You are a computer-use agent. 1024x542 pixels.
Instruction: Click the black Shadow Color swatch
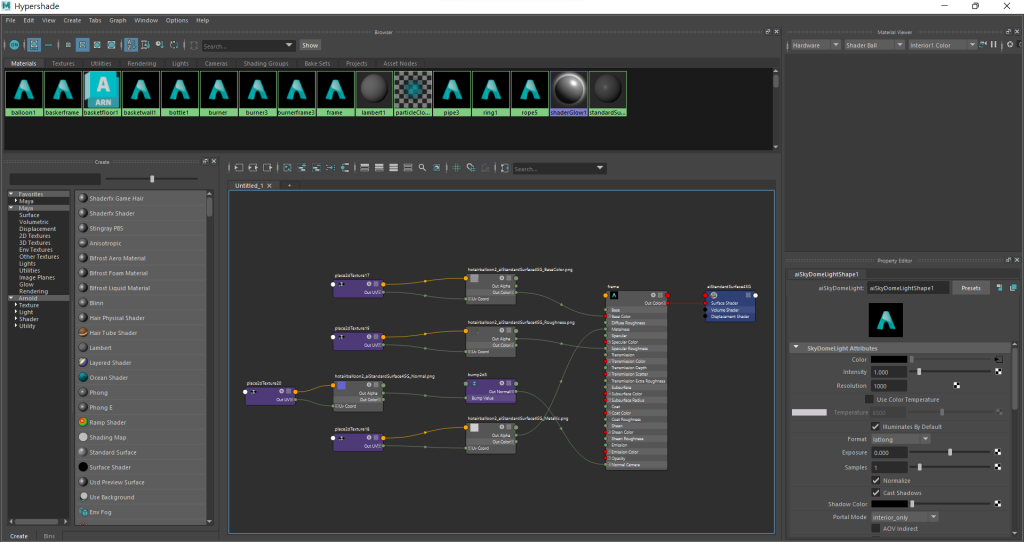coord(889,504)
